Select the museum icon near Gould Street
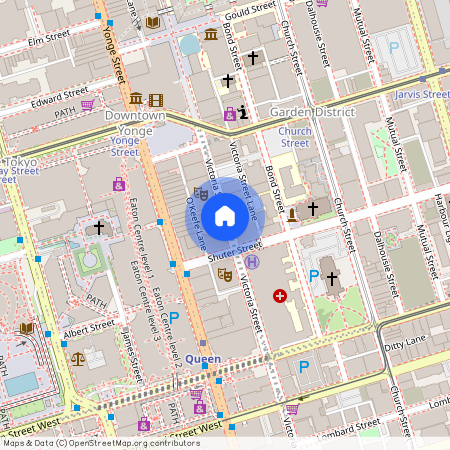Viewport: 450px width, 450px height. pyautogui.click(x=211, y=34)
